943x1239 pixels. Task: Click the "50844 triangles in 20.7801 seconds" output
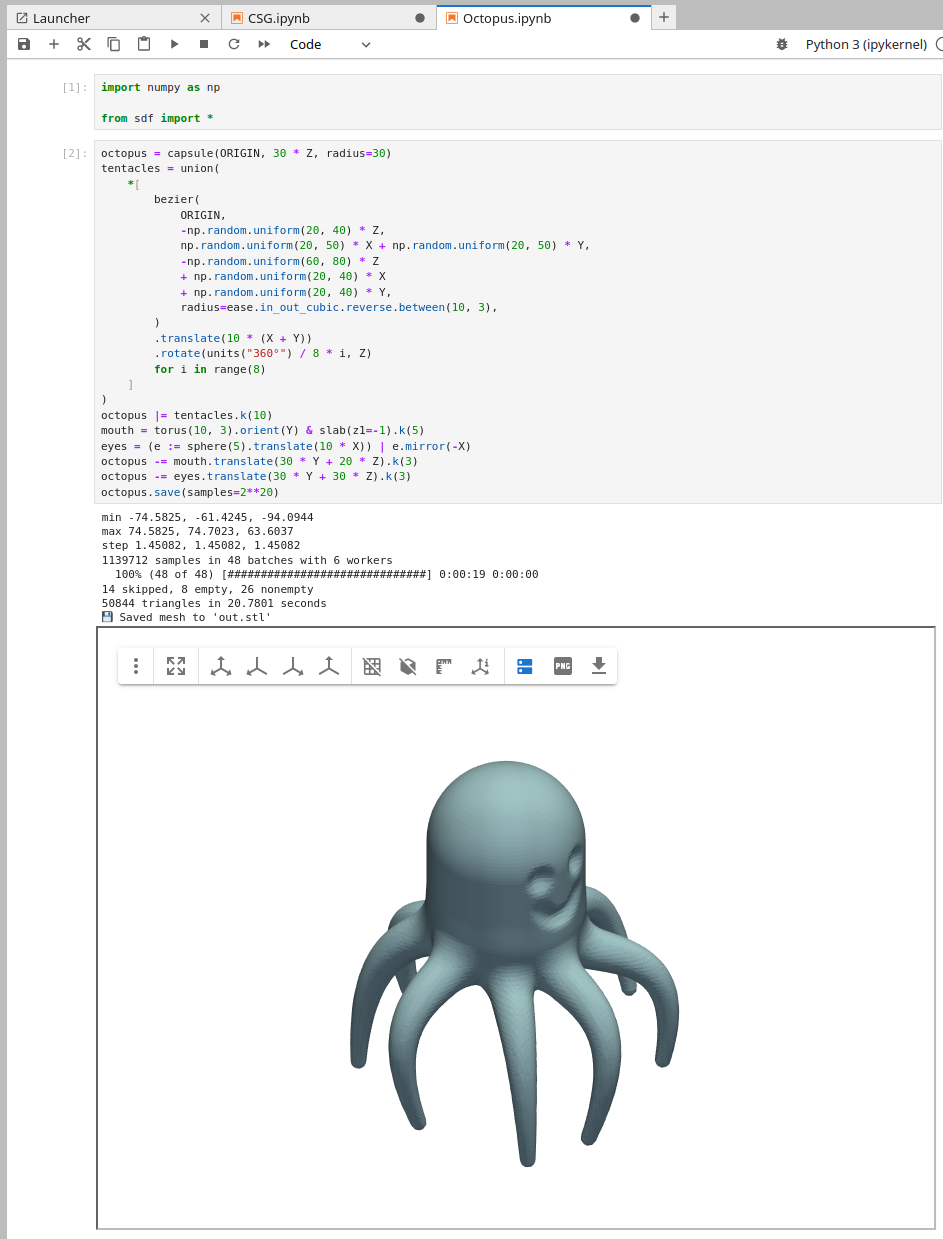point(214,603)
